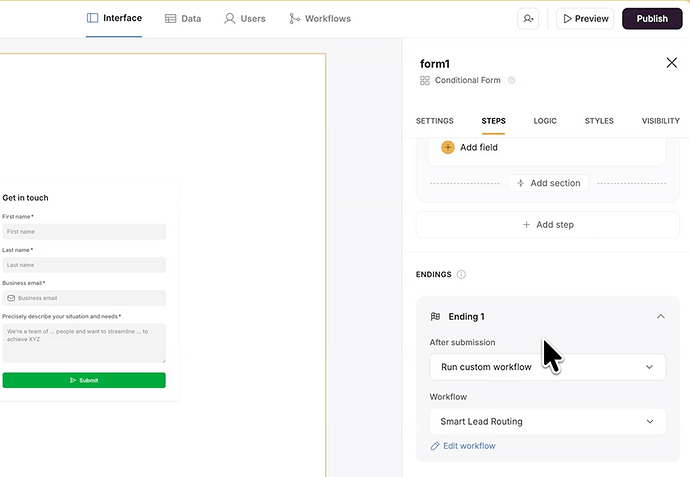This screenshot has height=477, width=690.
Task: Select the LOGIC tab in panel
Action: point(545,121)
